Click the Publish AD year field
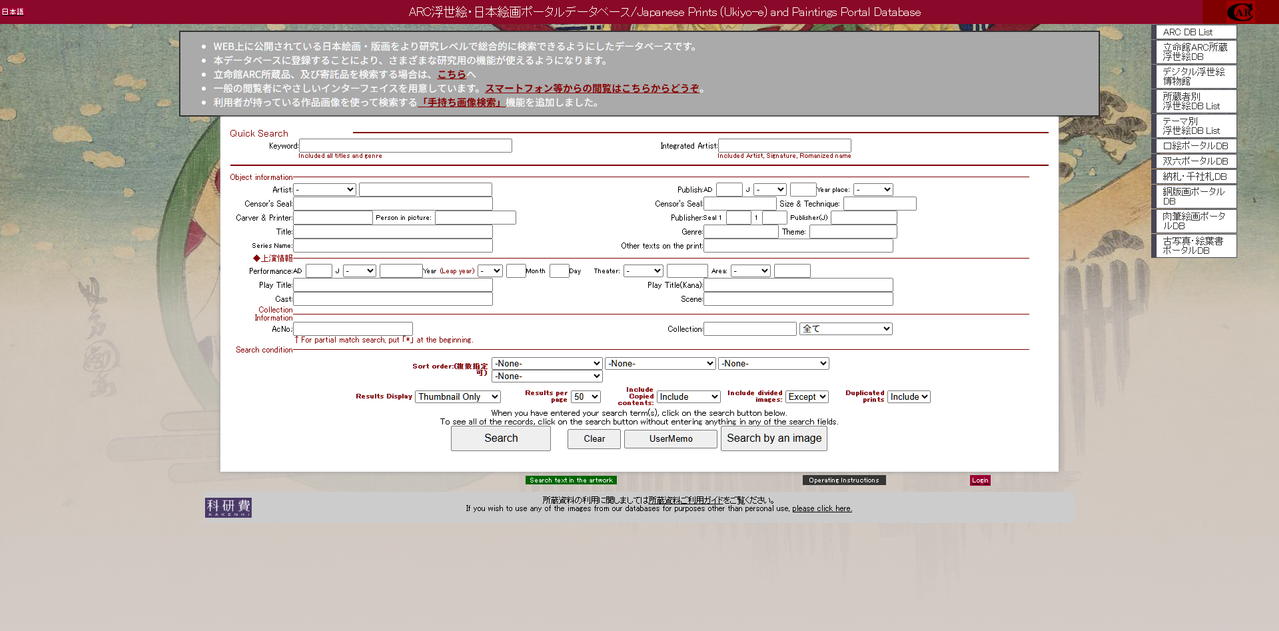This screenshot has height=631, width=1279. [x=730, y=189]
